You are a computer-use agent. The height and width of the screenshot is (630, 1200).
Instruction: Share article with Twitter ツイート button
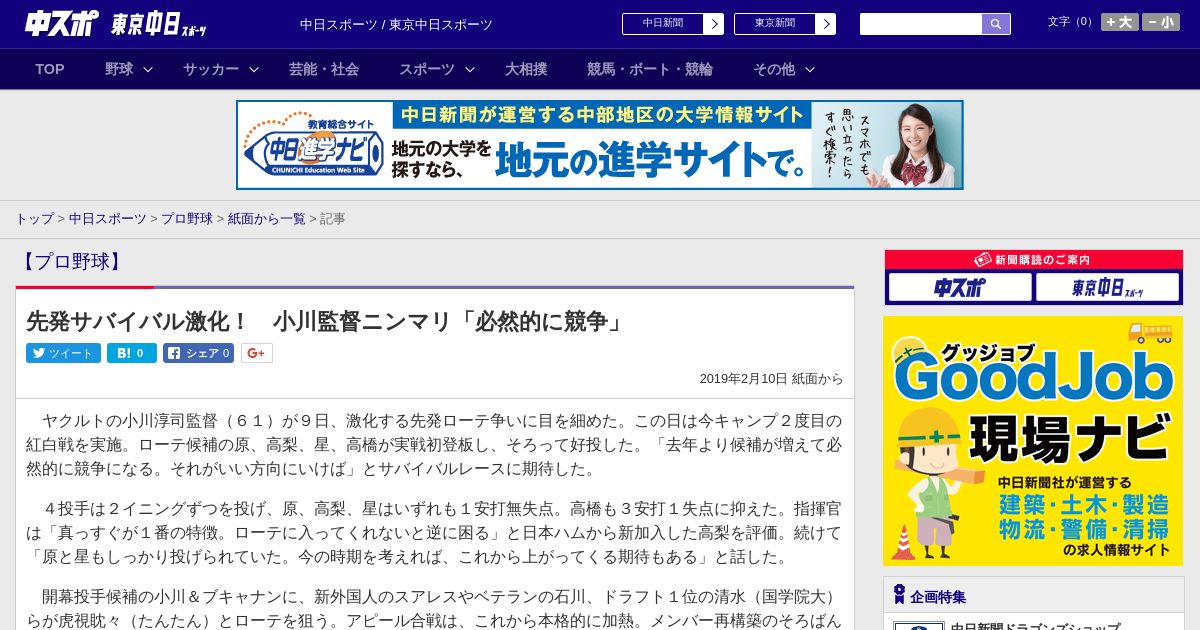click(63, 353)
